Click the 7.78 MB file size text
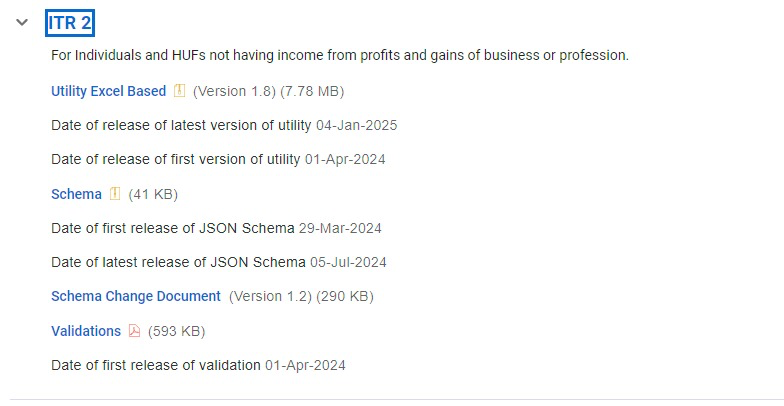The width and height of the screenshot is (784, 406). pyautogui.click(x=313, y=91)
